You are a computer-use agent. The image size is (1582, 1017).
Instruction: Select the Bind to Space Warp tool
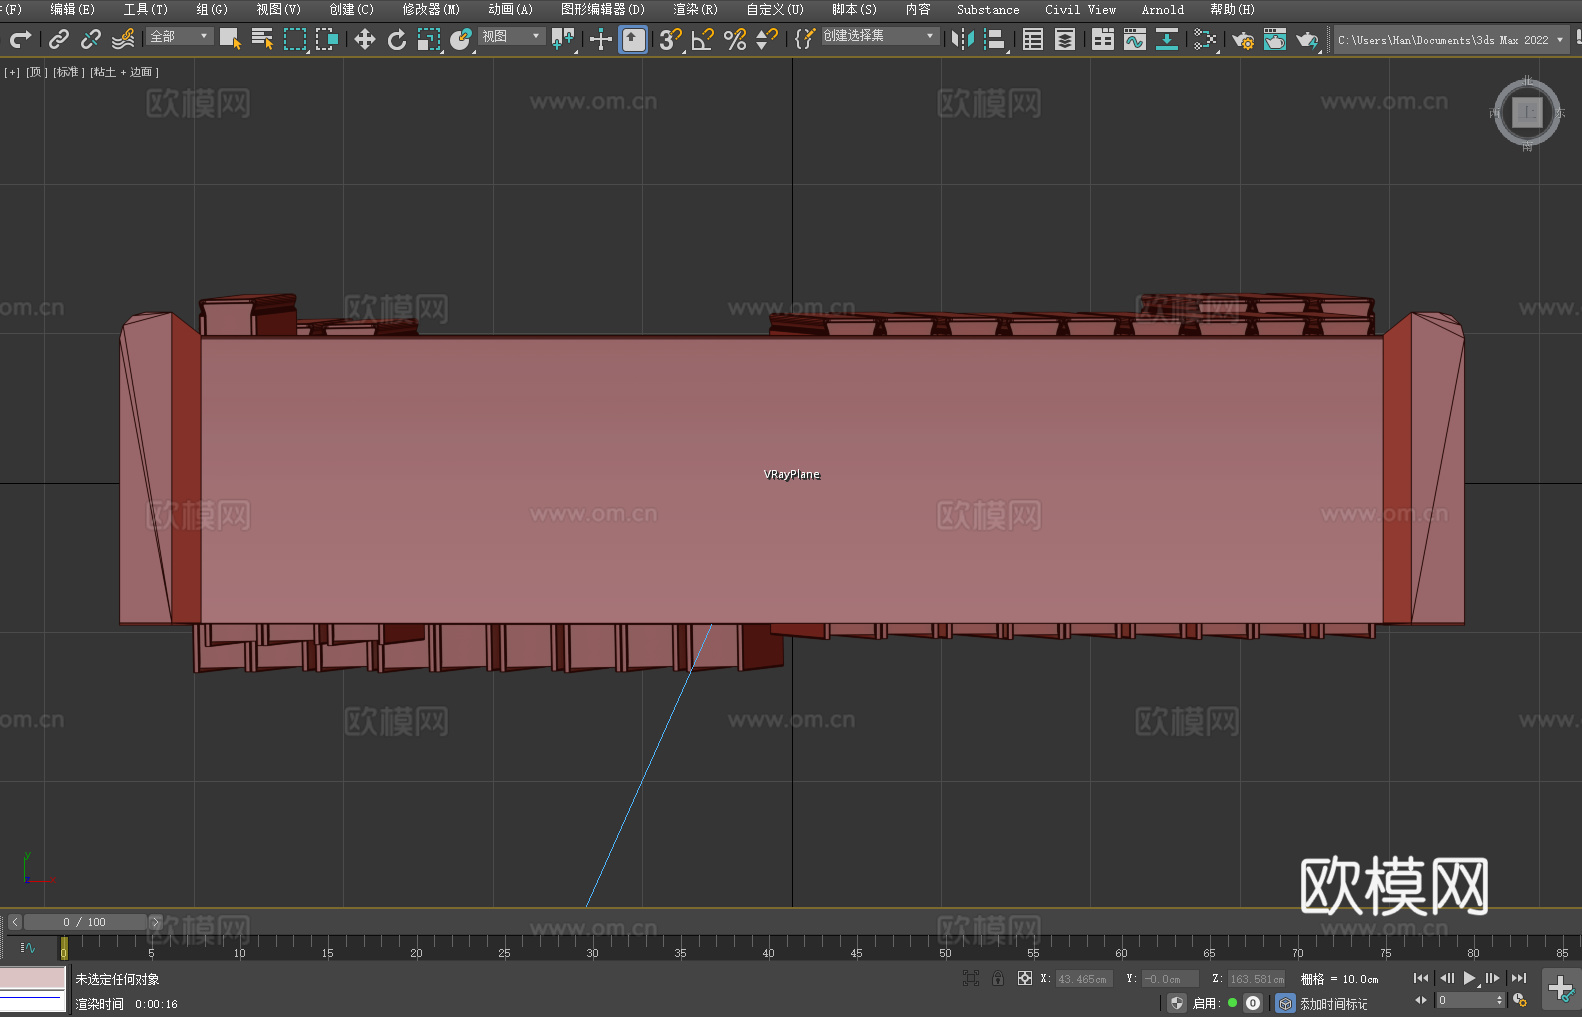pyautogui.click(x=123, y=39)
